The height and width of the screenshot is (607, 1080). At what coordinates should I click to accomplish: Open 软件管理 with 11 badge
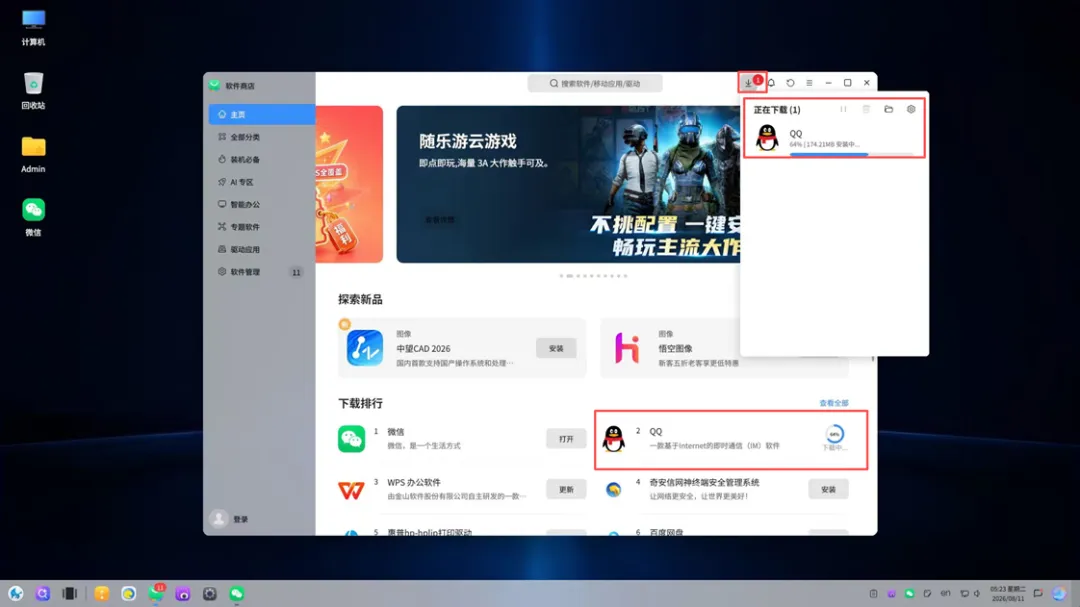(x=262, y=272)
